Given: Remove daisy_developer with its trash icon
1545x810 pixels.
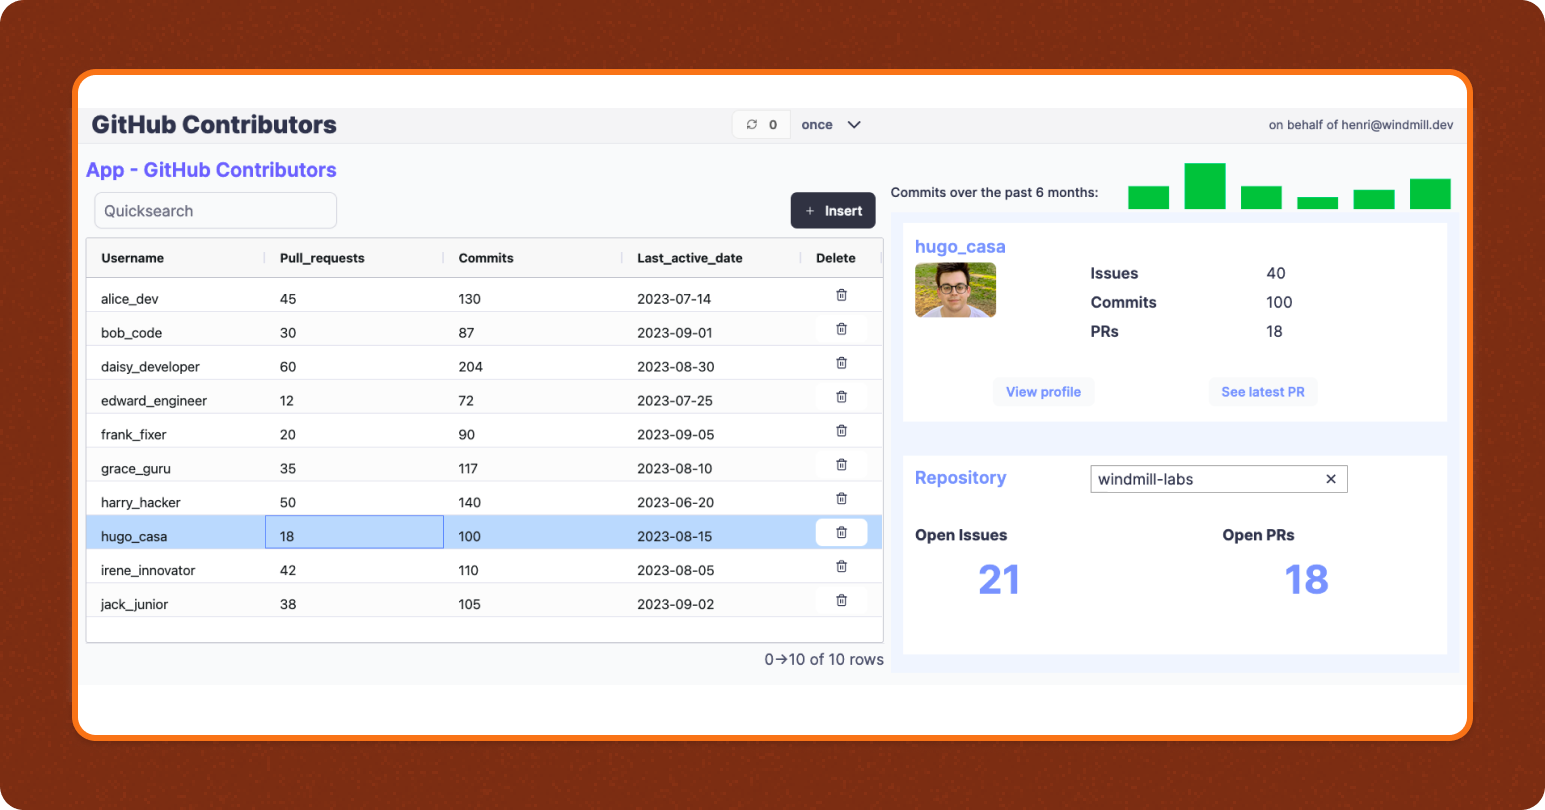Looking at the screenshot, I should click(841, 363).
